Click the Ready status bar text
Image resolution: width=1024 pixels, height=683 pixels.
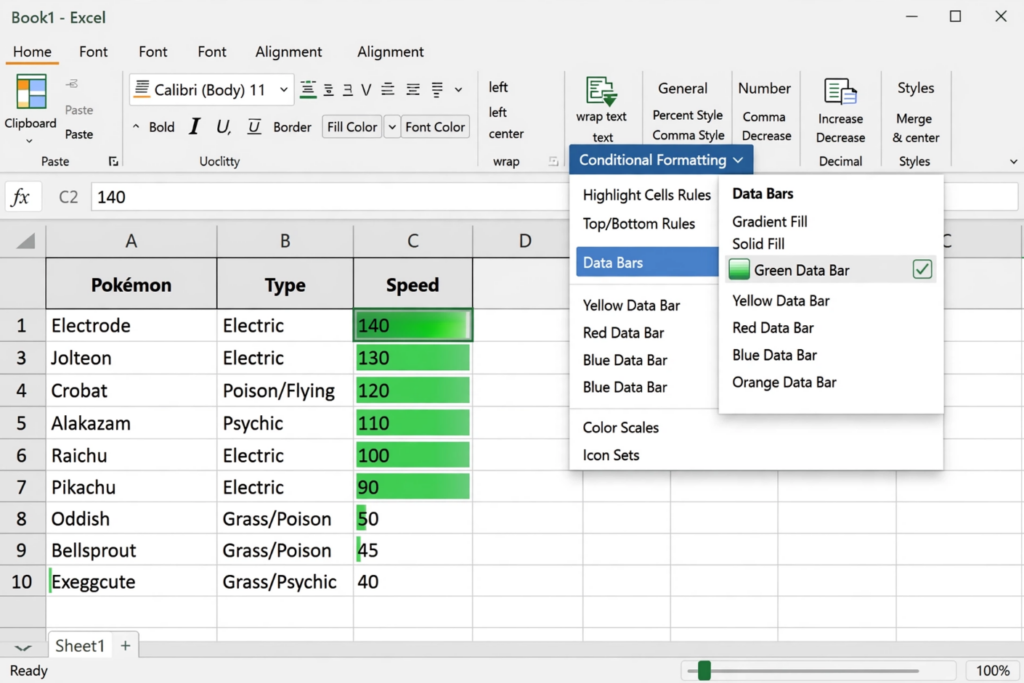pos(29,671)
